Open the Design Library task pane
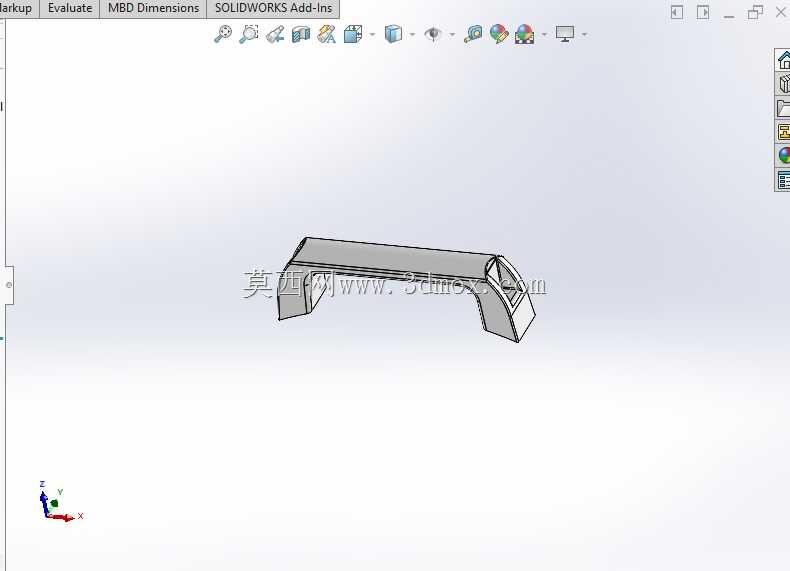790x571 pixels. tap(783, 84)
